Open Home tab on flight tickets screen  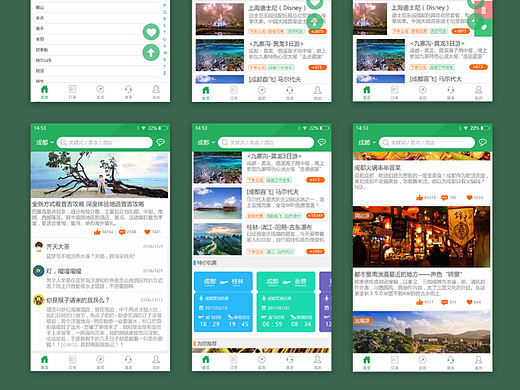pos(206,359)
